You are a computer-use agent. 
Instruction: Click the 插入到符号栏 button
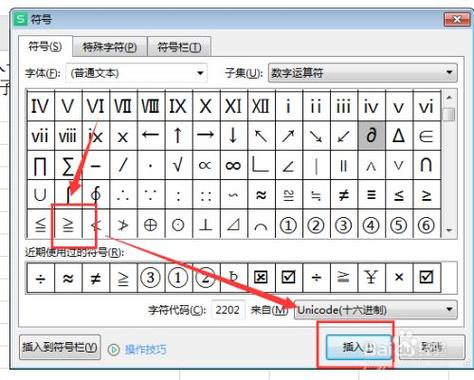point(60,347)
